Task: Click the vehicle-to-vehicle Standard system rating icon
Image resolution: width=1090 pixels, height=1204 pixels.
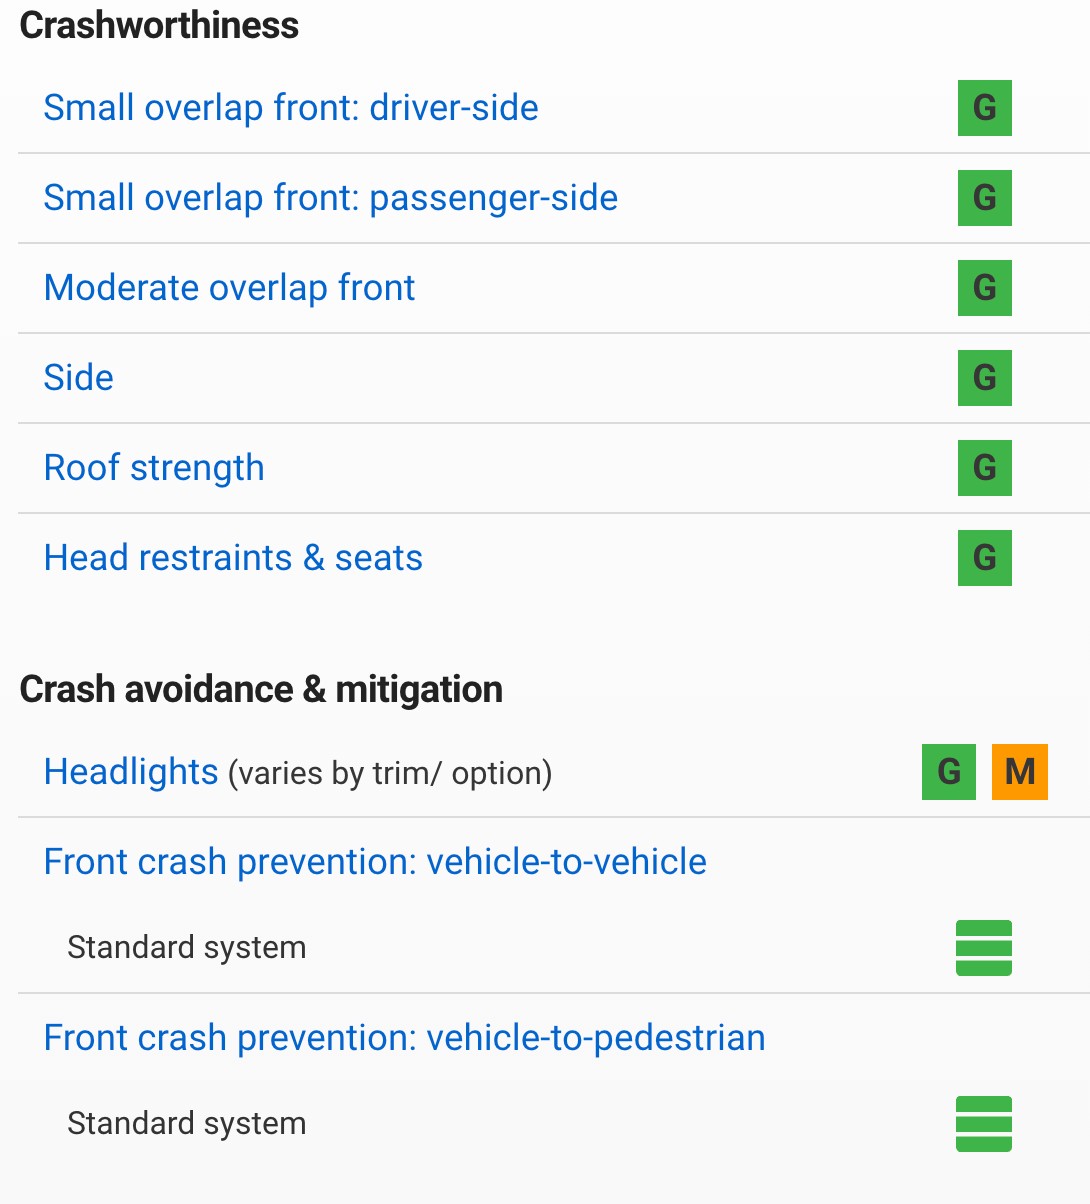Action: pos(984,948)
